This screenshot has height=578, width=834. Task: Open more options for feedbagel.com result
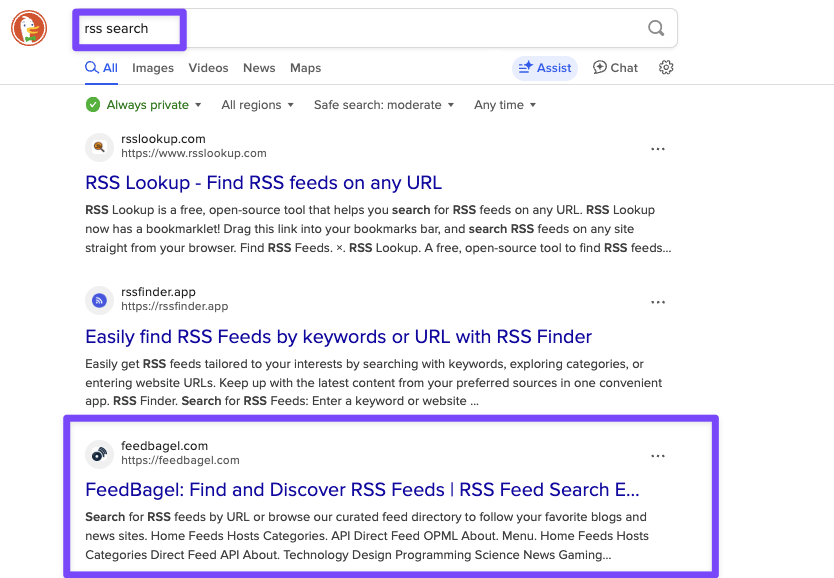click(x=658, y=456)
